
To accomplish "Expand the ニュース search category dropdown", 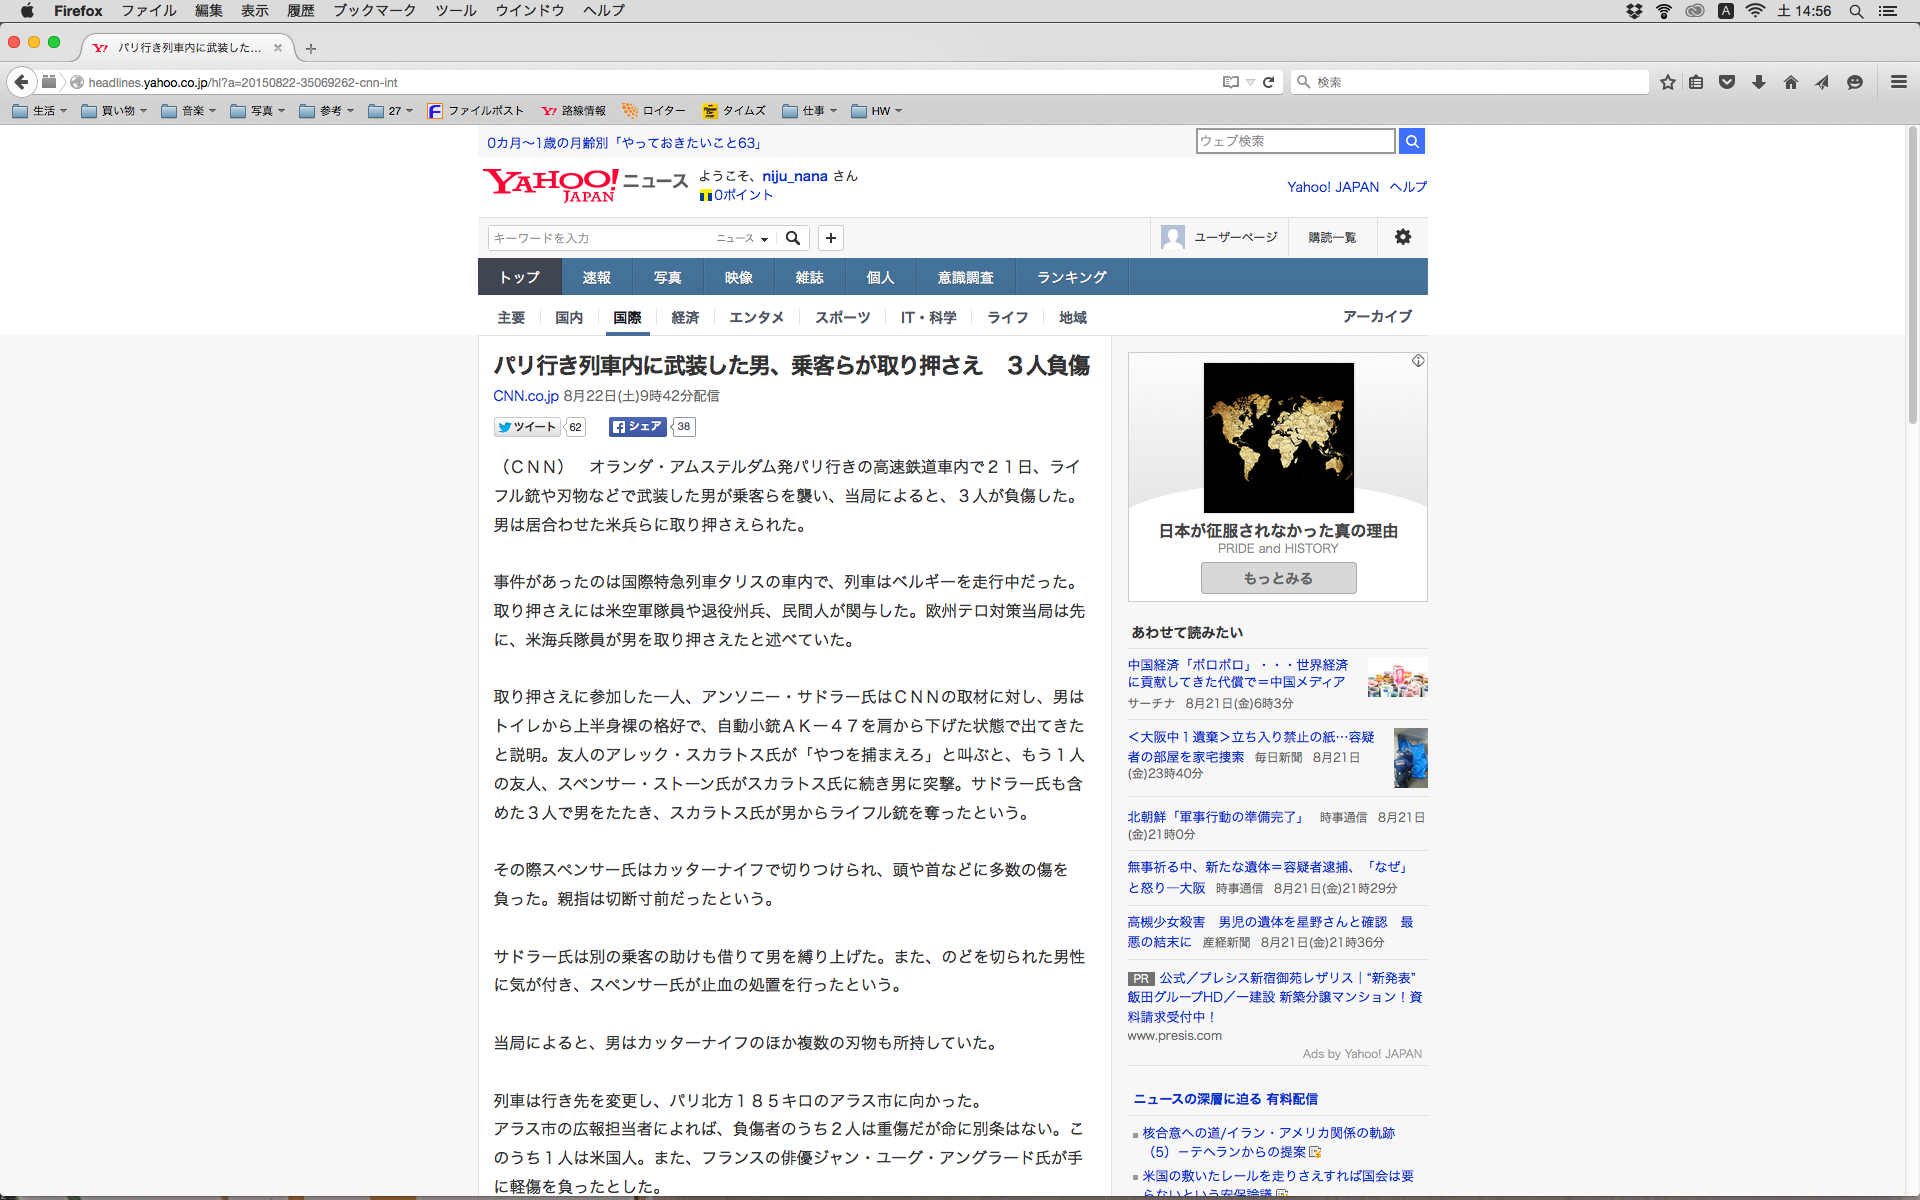I will point(742,238).
